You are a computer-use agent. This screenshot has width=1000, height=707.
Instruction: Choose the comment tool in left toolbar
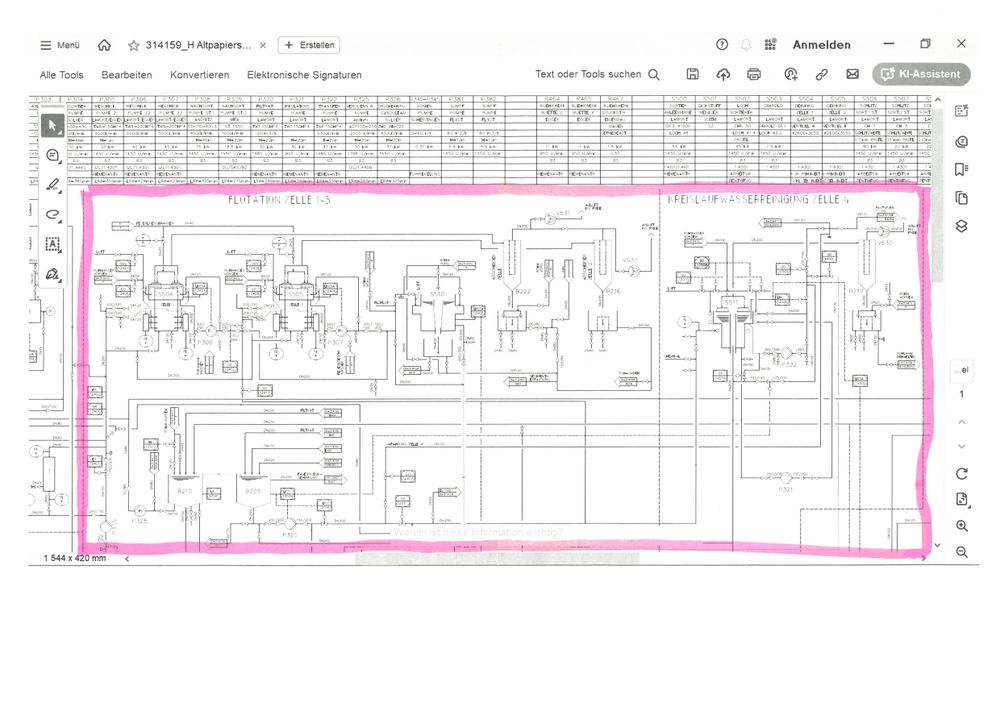point(53,155)
